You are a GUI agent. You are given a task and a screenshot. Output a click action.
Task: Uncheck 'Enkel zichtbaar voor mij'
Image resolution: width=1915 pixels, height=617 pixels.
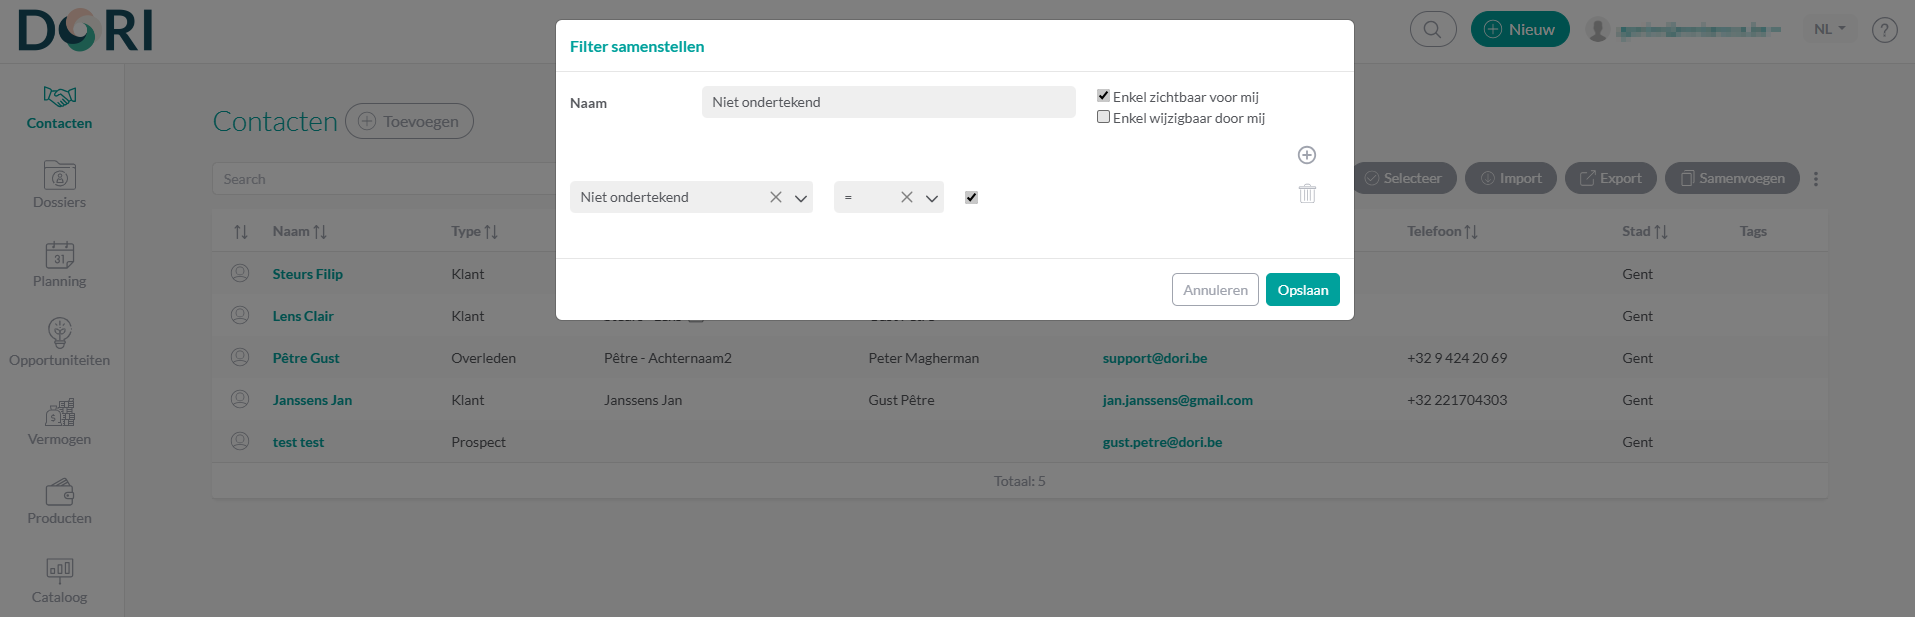[1103, 96]
